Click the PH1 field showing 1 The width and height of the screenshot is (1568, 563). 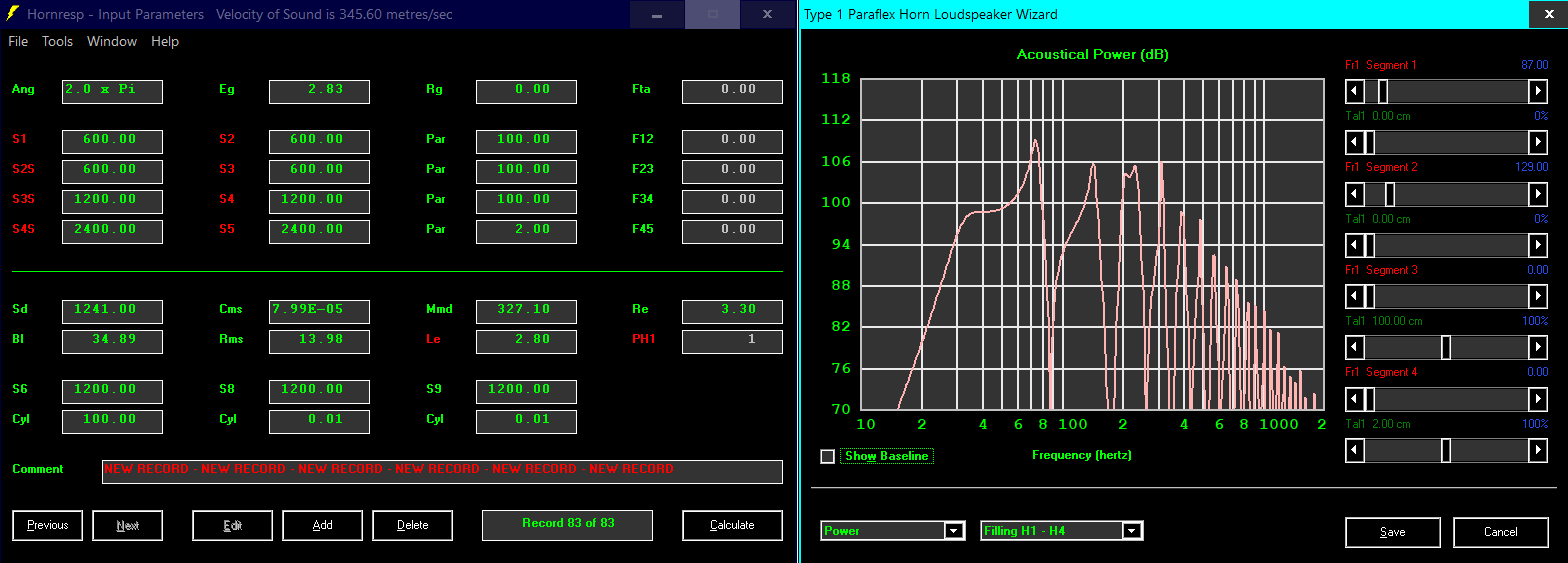pos(732,342)
